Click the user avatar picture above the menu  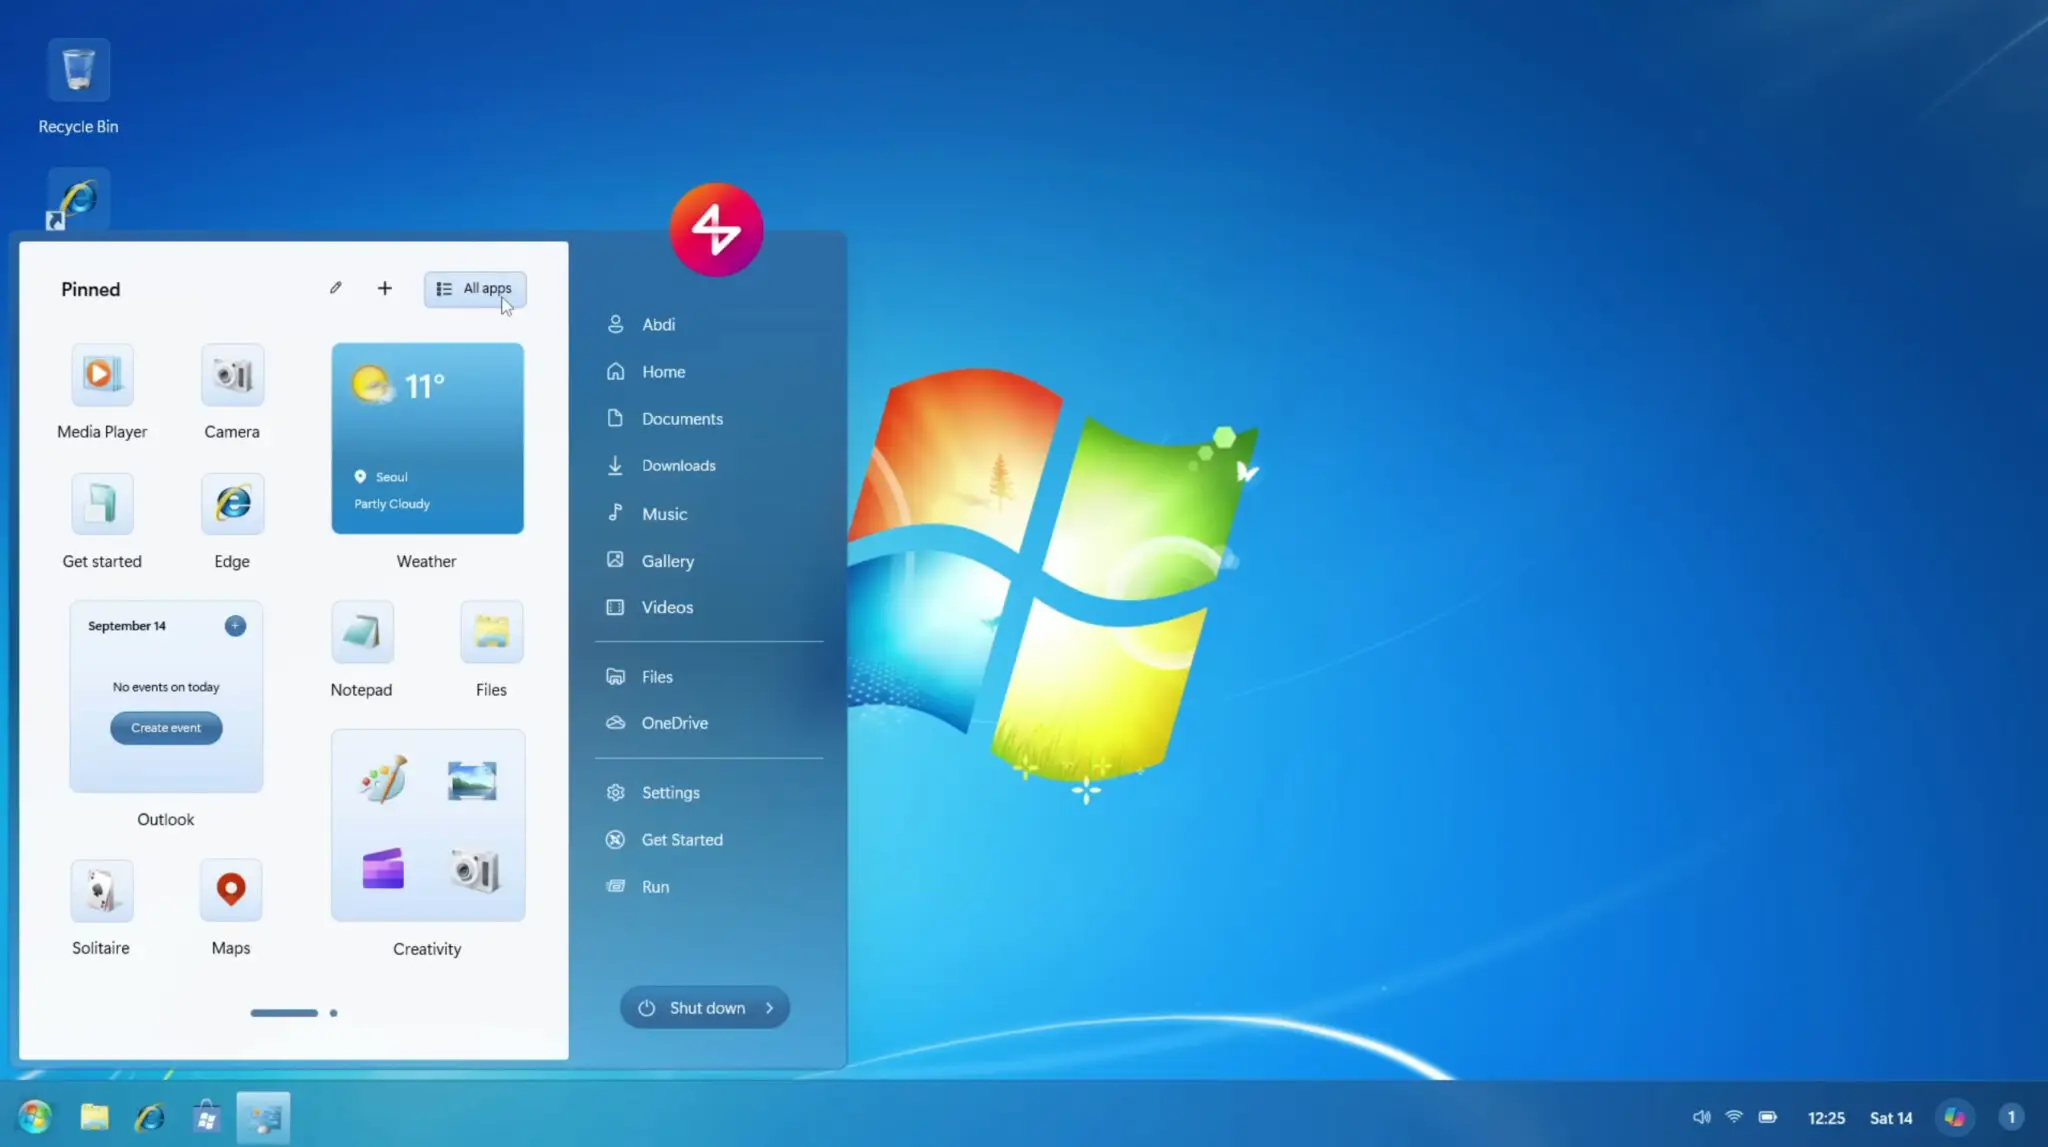point(716,229)
